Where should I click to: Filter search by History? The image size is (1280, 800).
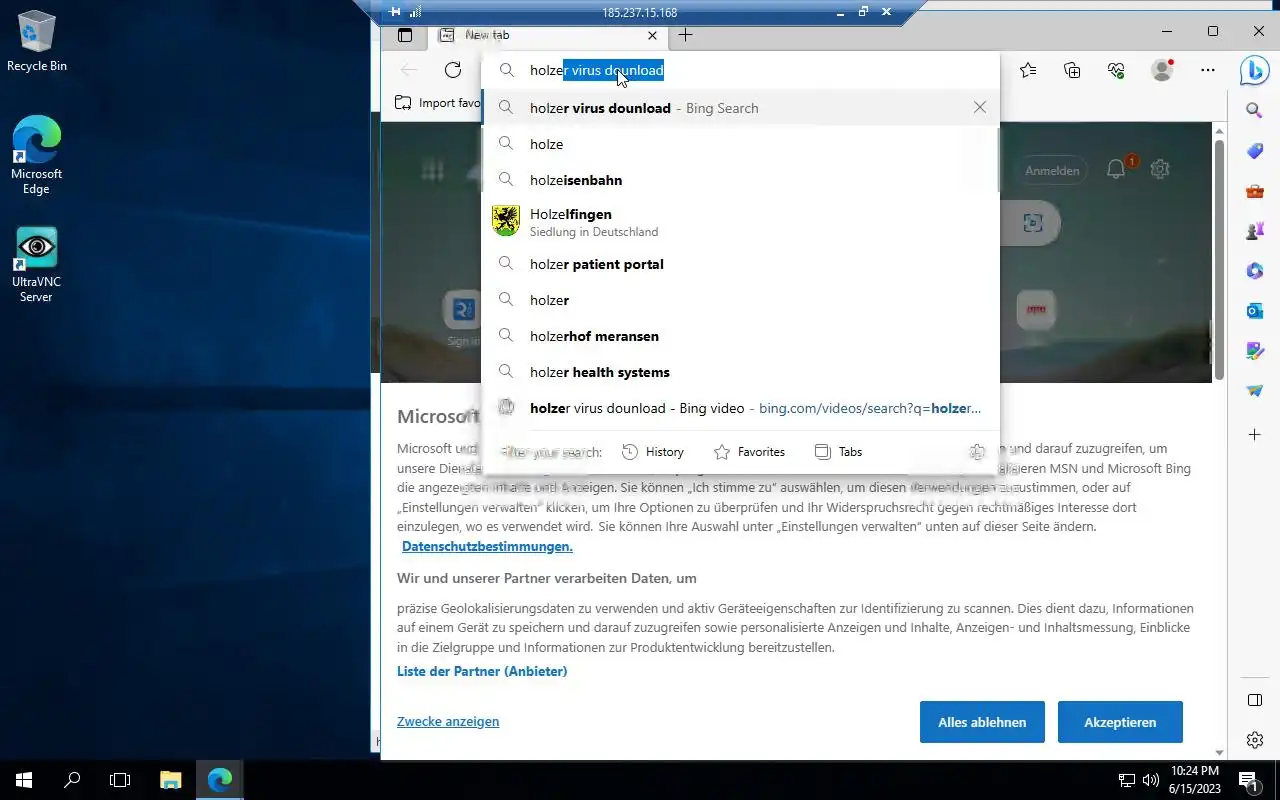coord(653,452)
